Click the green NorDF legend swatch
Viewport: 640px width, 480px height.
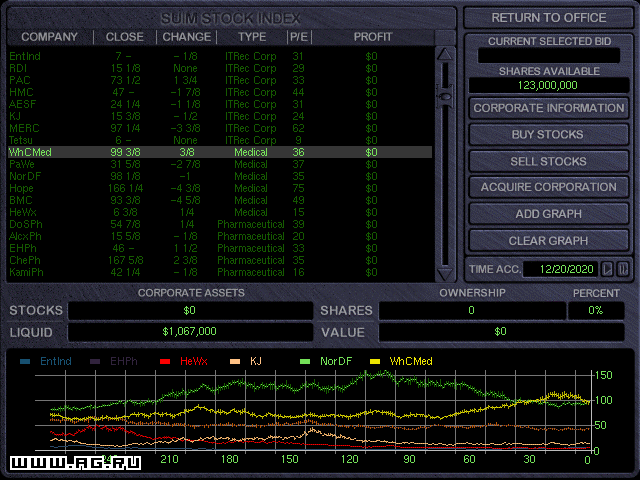306,360
